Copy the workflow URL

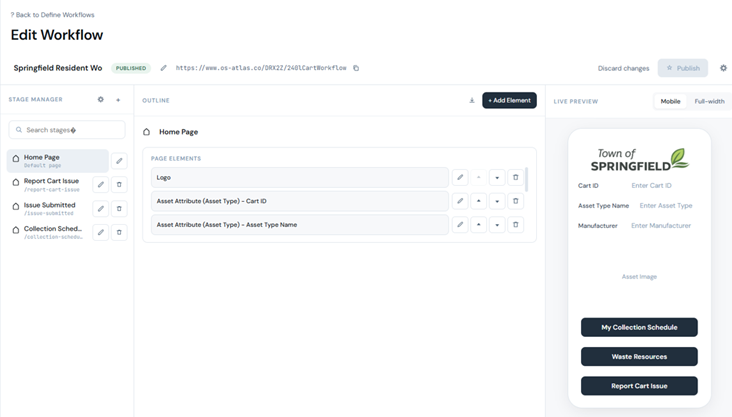pyautogui.click(x=356, y=68)
